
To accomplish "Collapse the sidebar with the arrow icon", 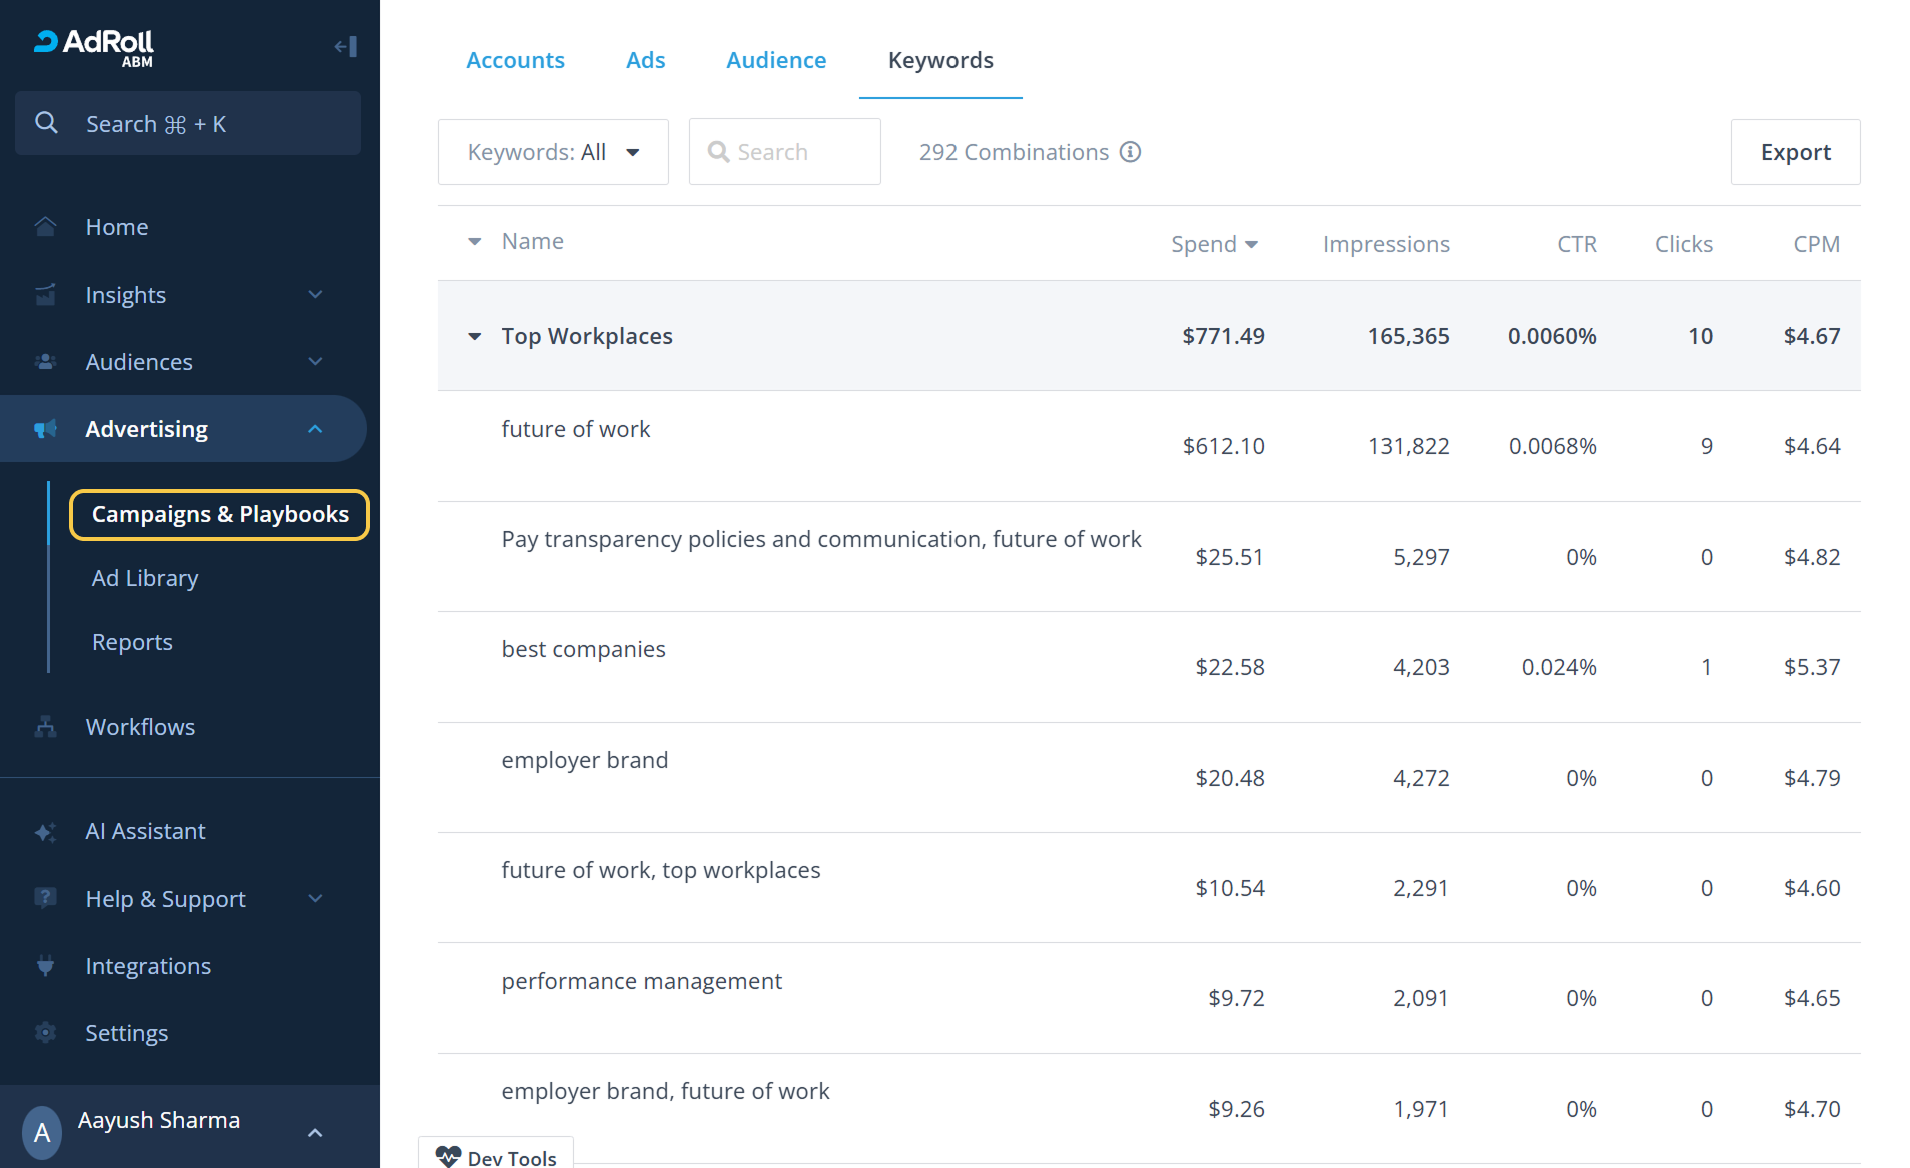I will tap(345, 46).
